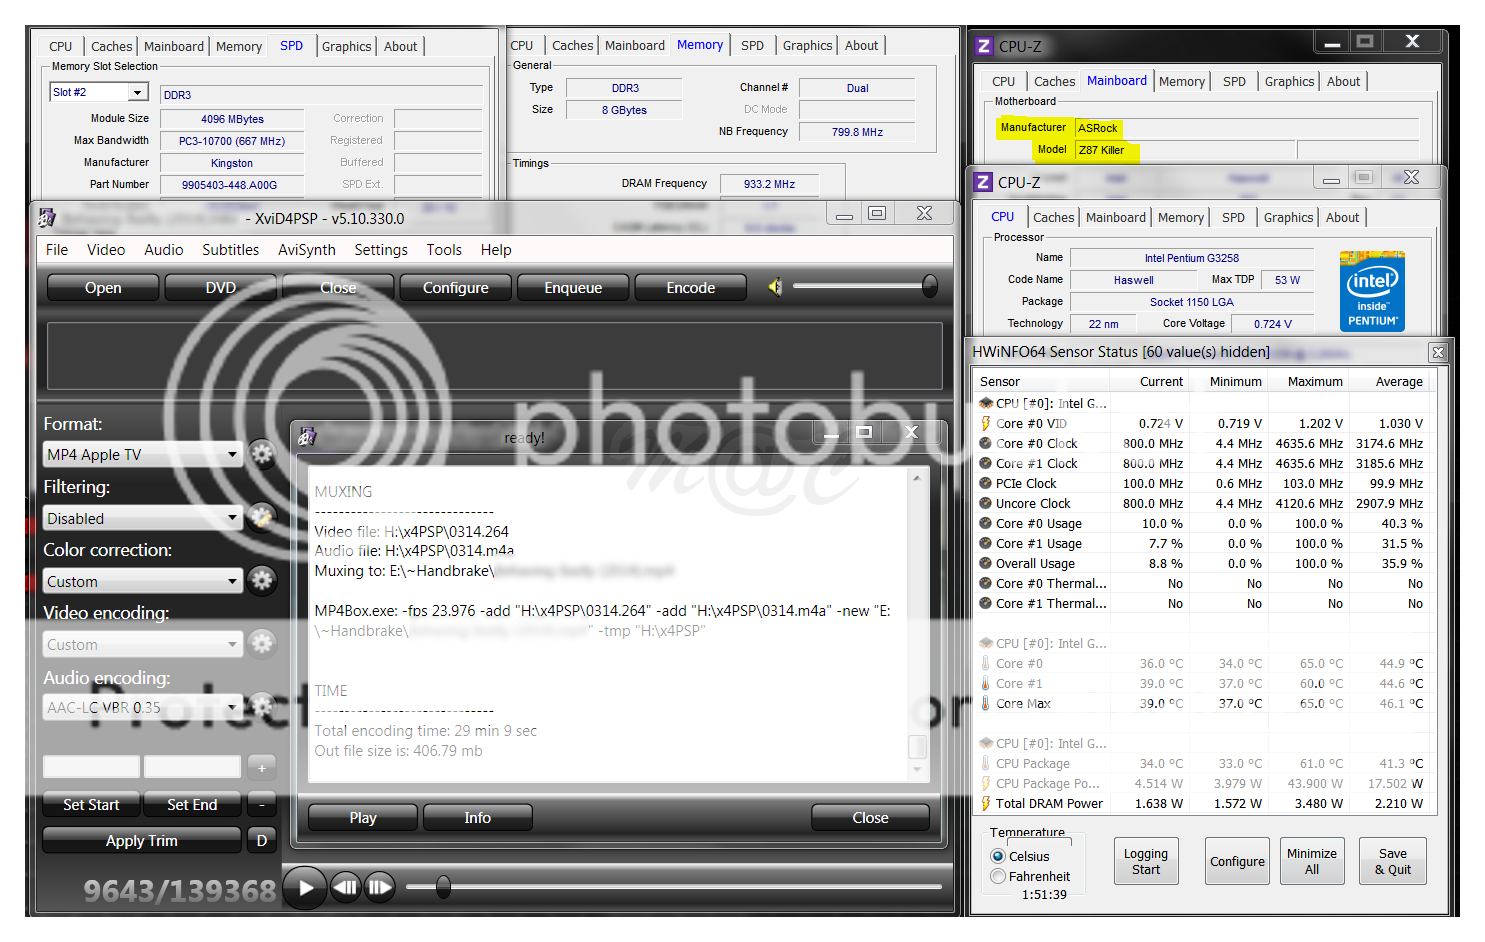Viewport: 1485px width, 942px height.
Task: Click the Format settings gear icon
Action: [x=262, y=454]
